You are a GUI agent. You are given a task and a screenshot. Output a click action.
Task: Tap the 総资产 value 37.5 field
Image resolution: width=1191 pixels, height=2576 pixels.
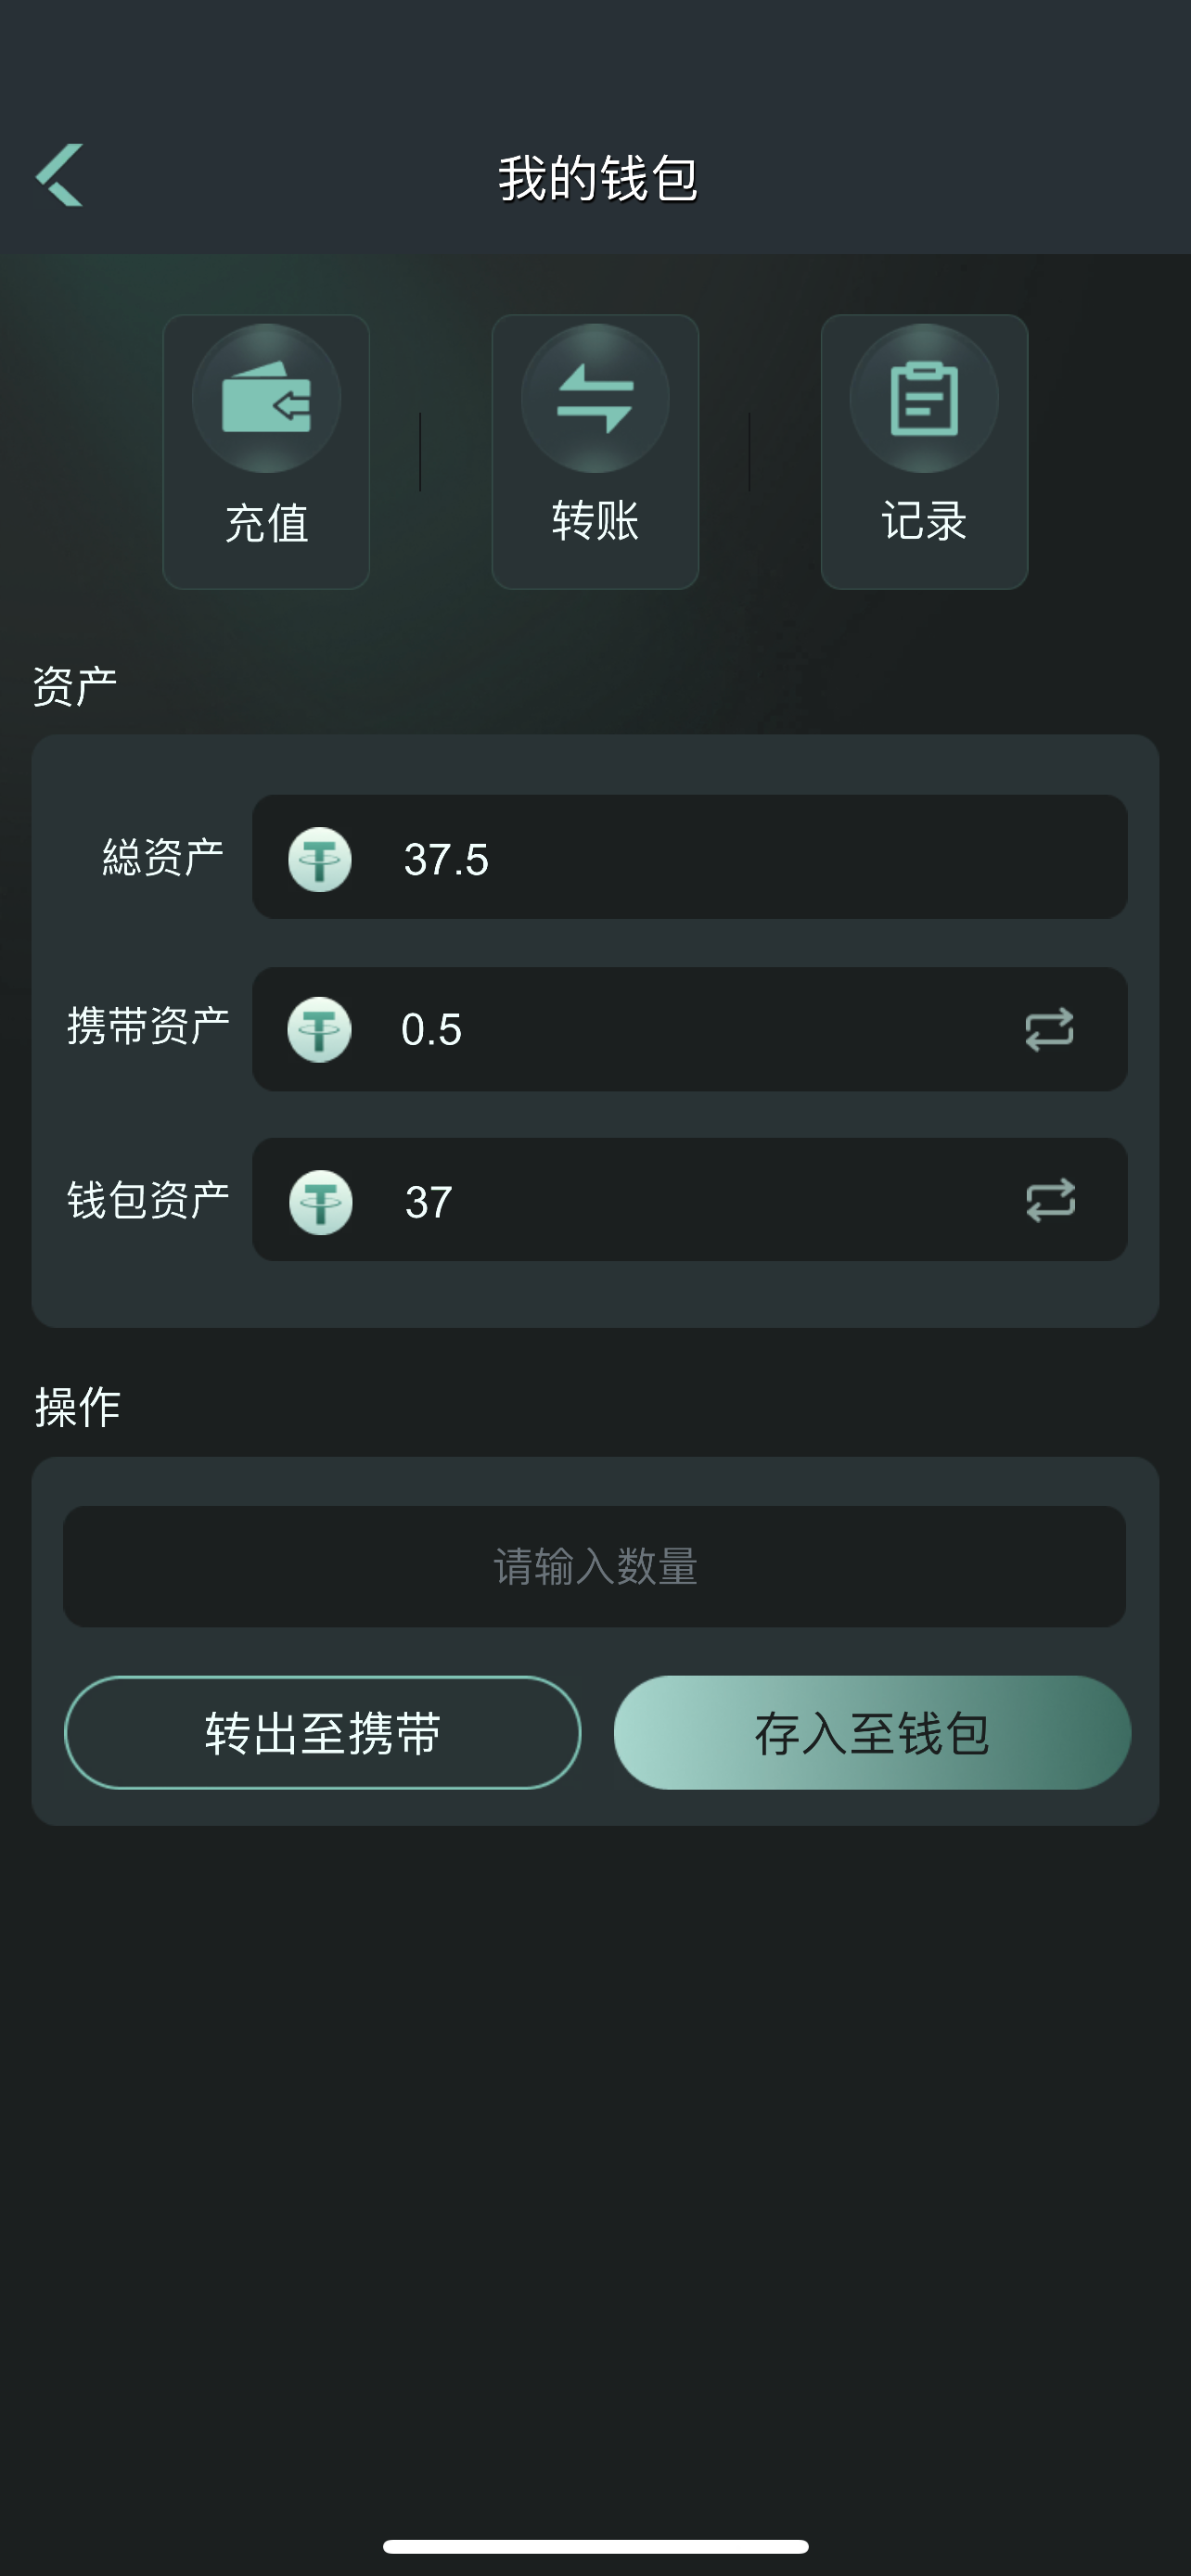446,859
